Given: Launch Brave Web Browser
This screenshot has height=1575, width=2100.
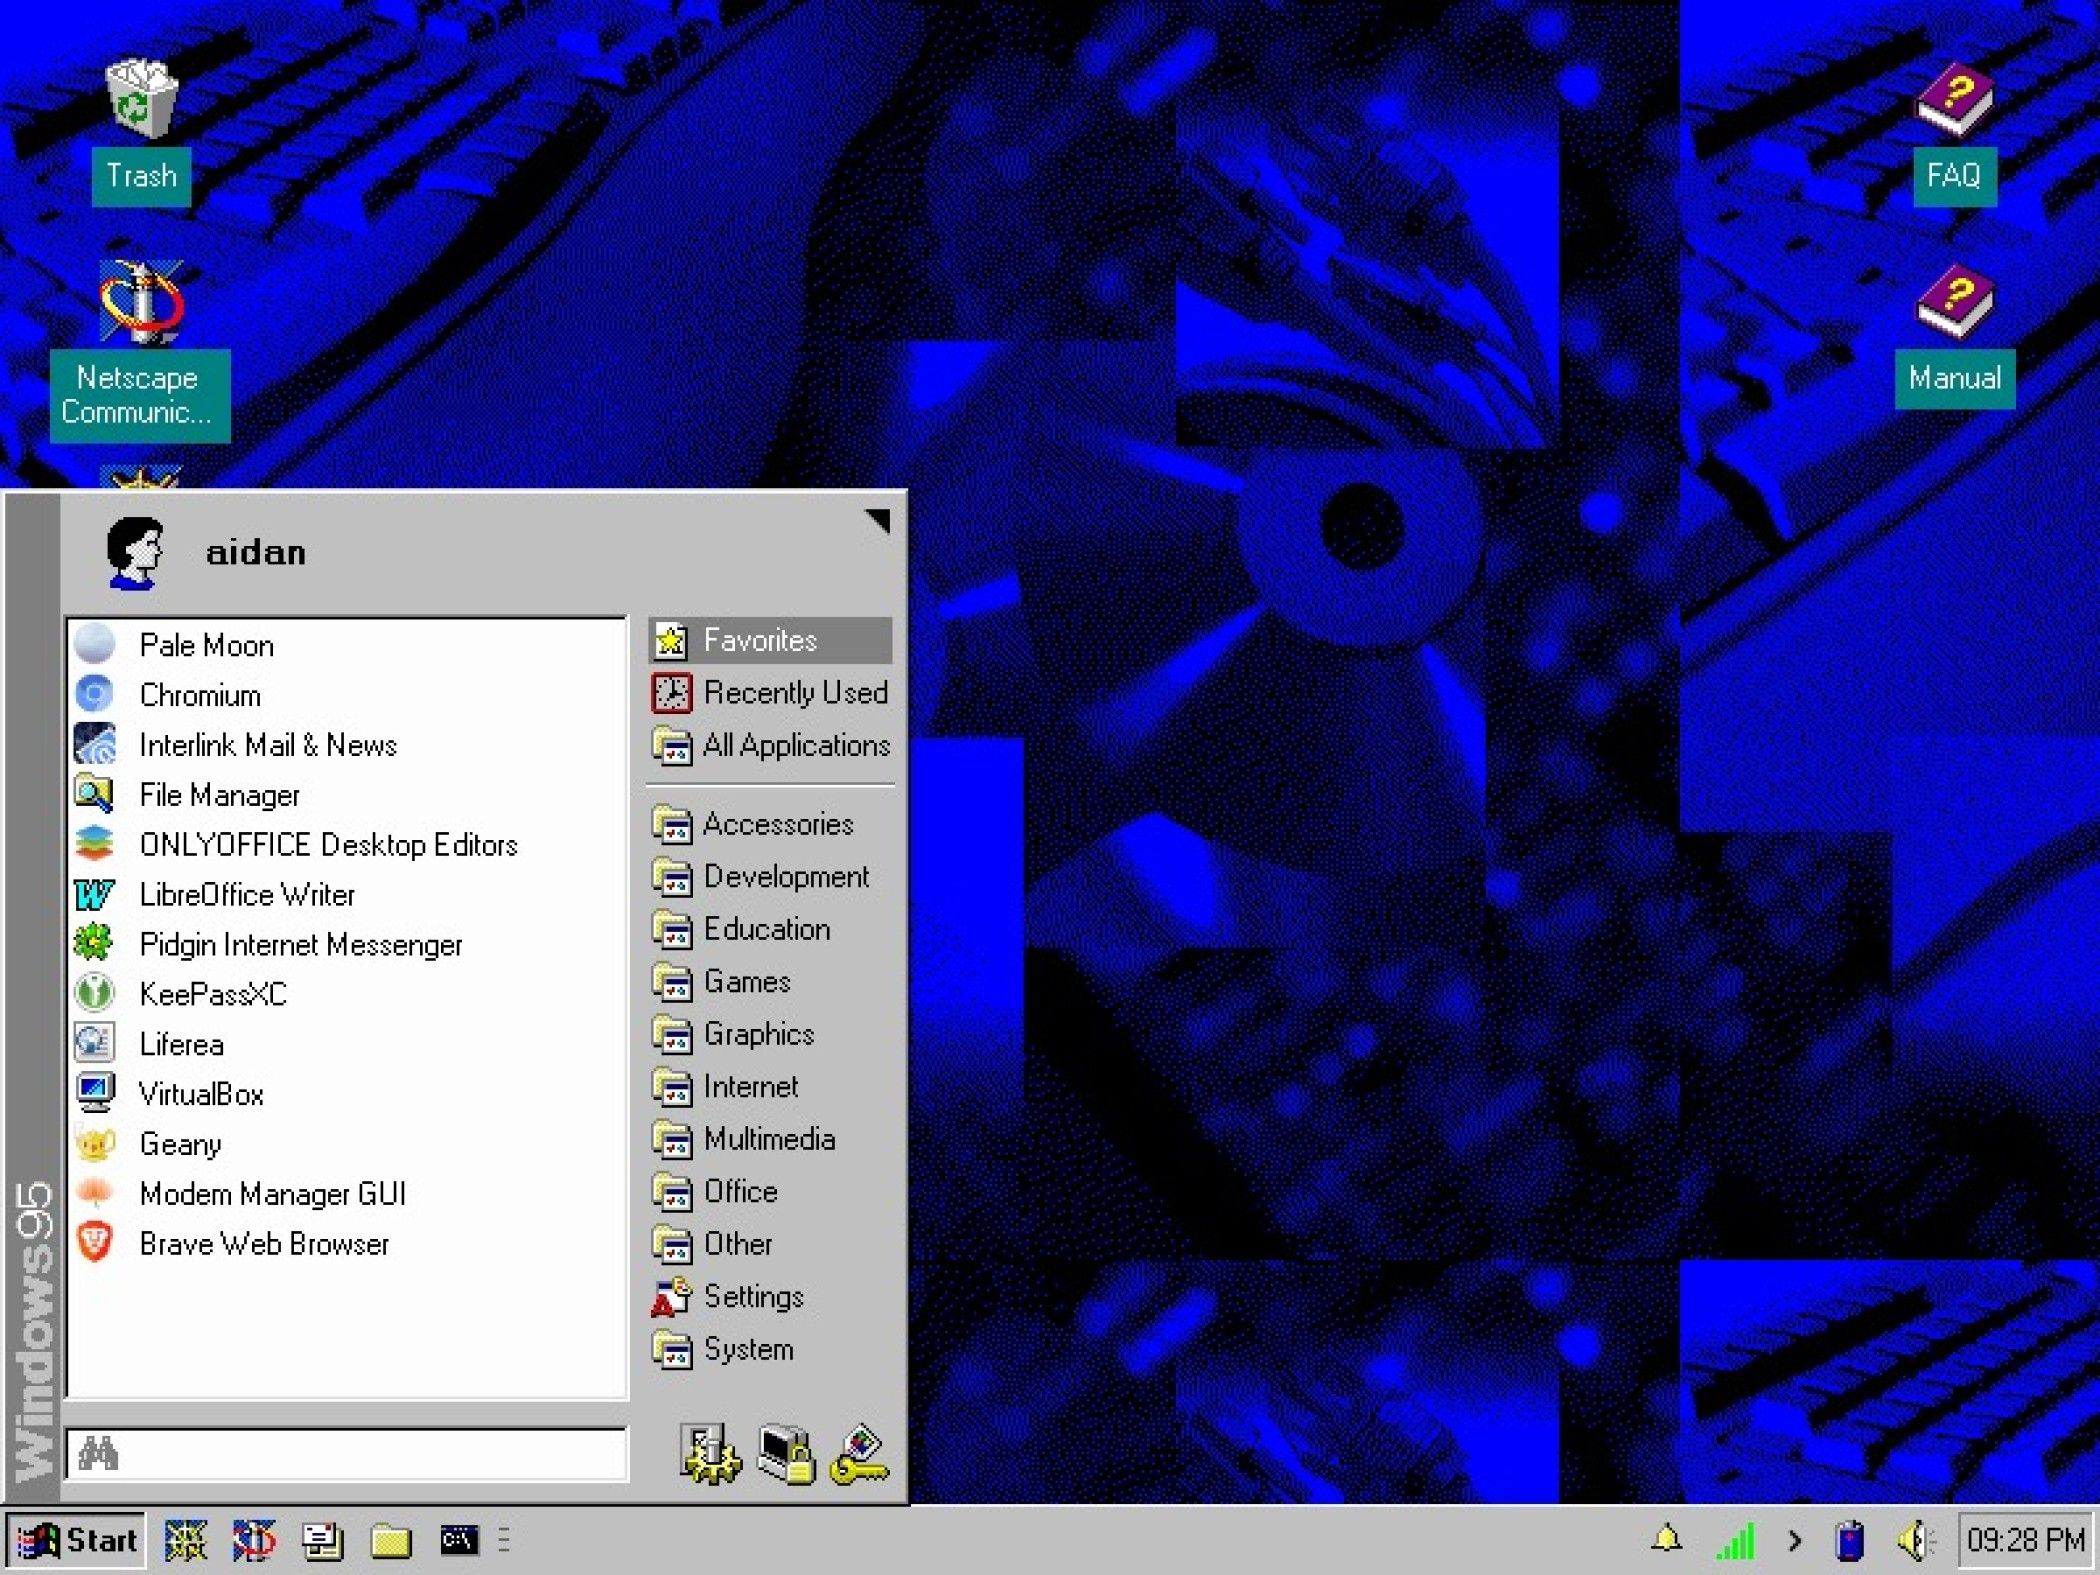Looking at the screenshot, I should (x=263, y=1244).
